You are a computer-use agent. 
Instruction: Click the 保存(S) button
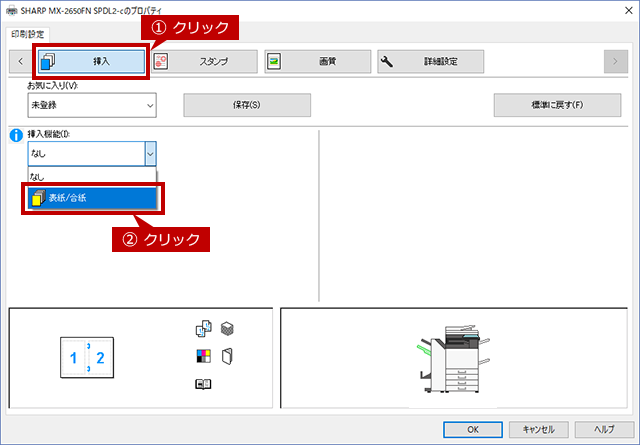click(x=247, y=105)
